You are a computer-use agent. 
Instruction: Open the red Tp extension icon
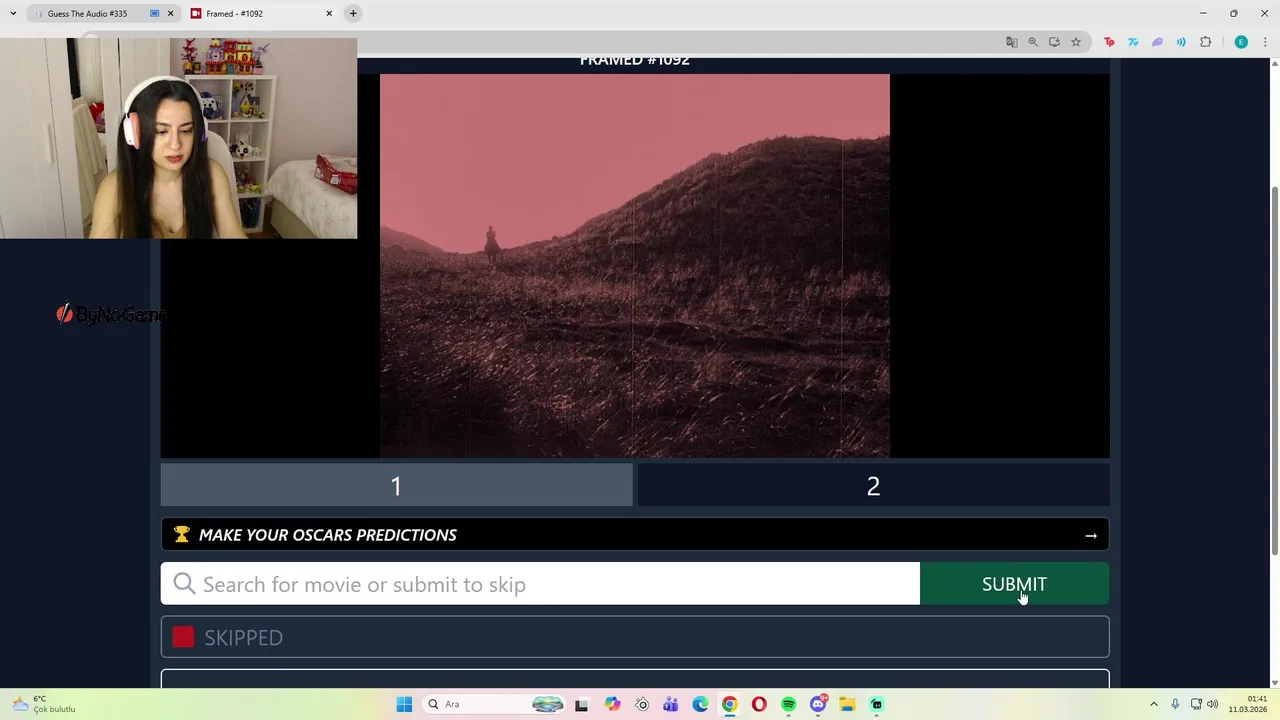1109,42
